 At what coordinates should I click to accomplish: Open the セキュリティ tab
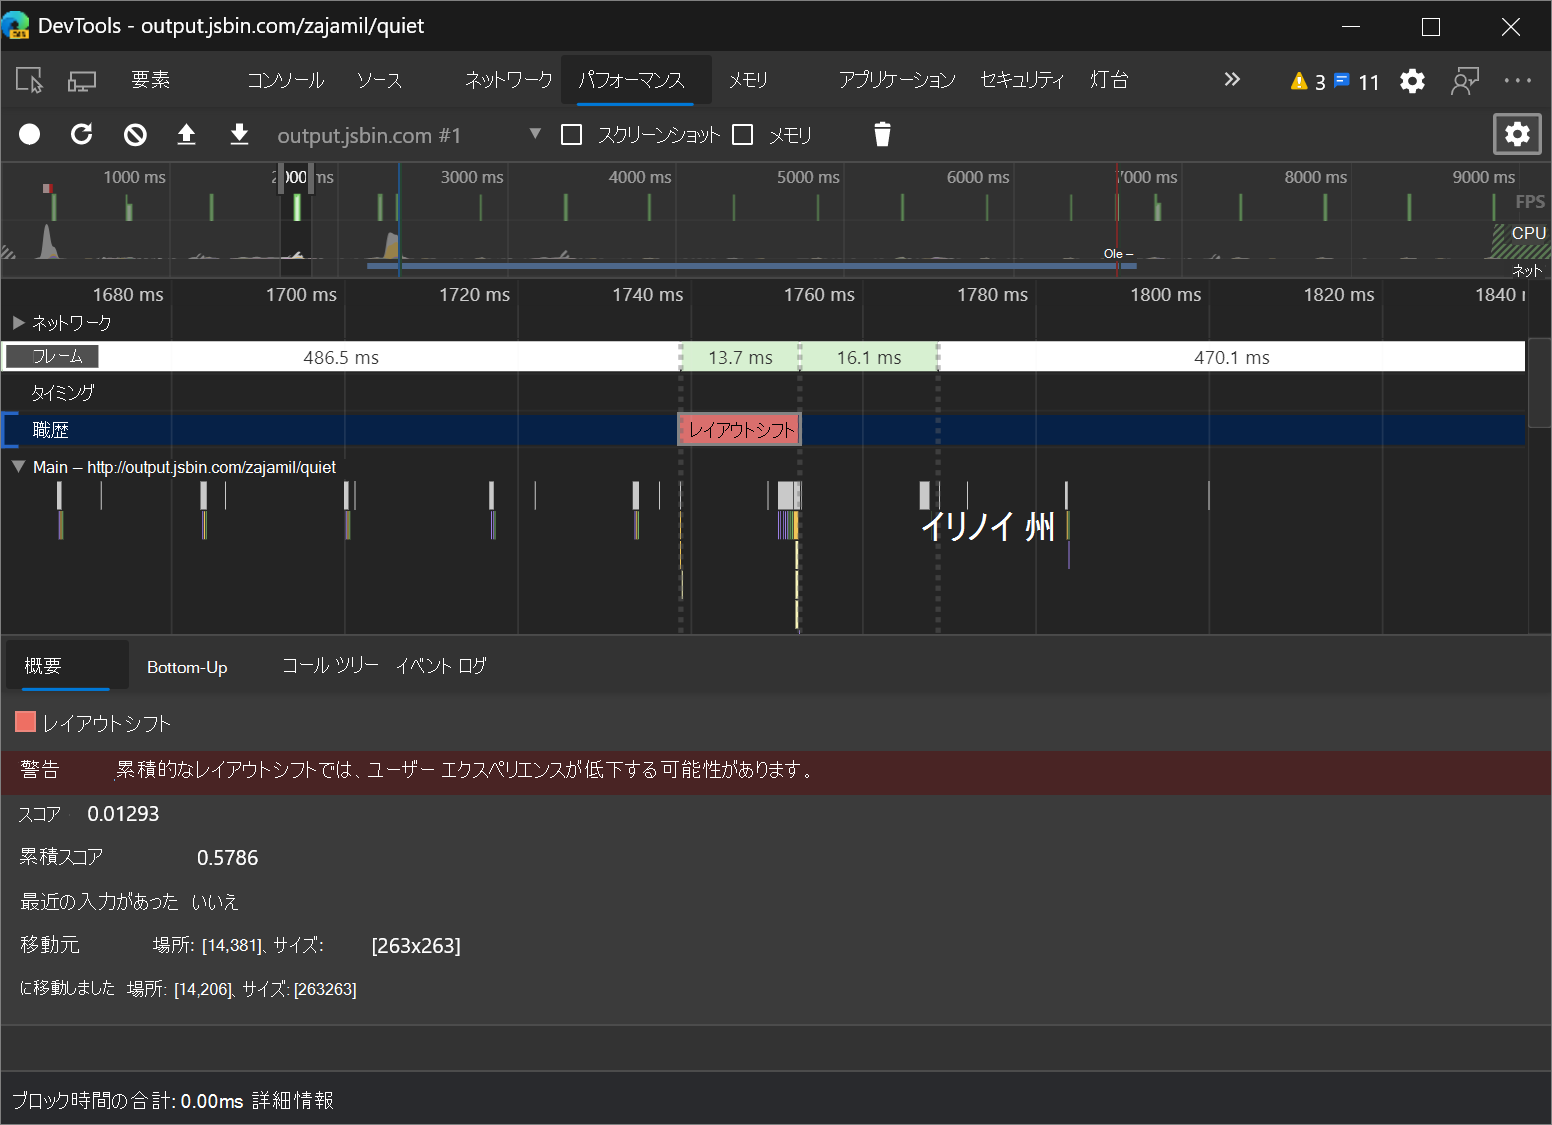[x=1022, y=80]
